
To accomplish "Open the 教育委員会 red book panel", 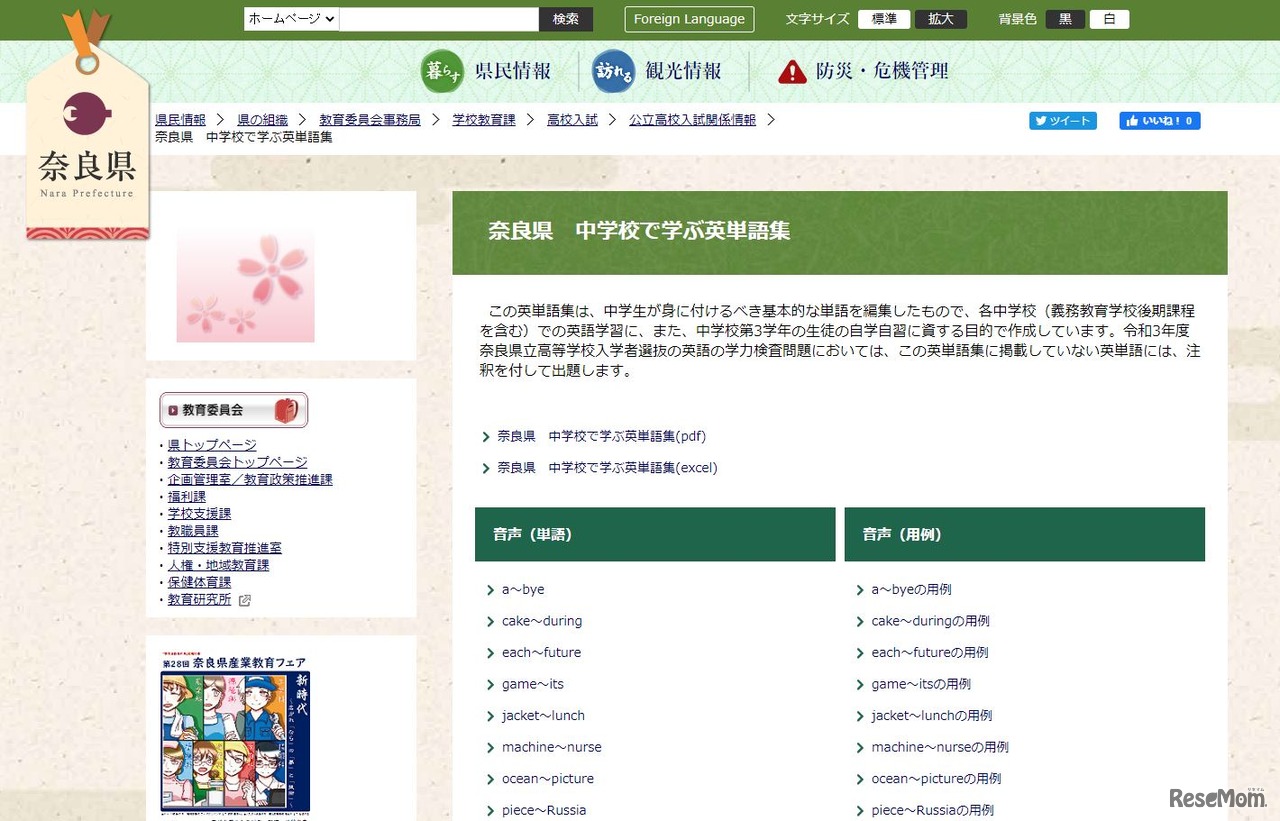I will (x=232, y=410).
